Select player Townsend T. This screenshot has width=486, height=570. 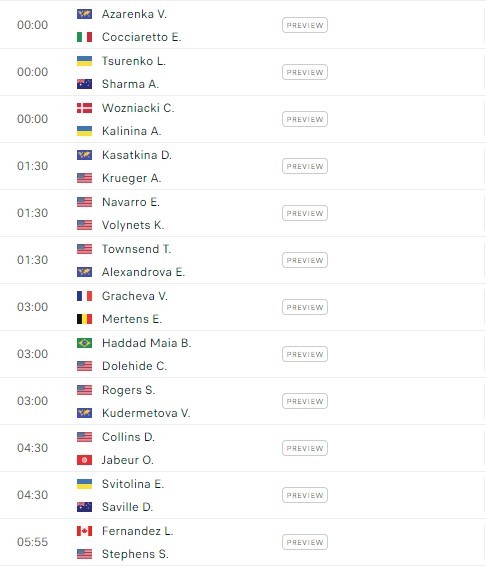pos(136,249)
